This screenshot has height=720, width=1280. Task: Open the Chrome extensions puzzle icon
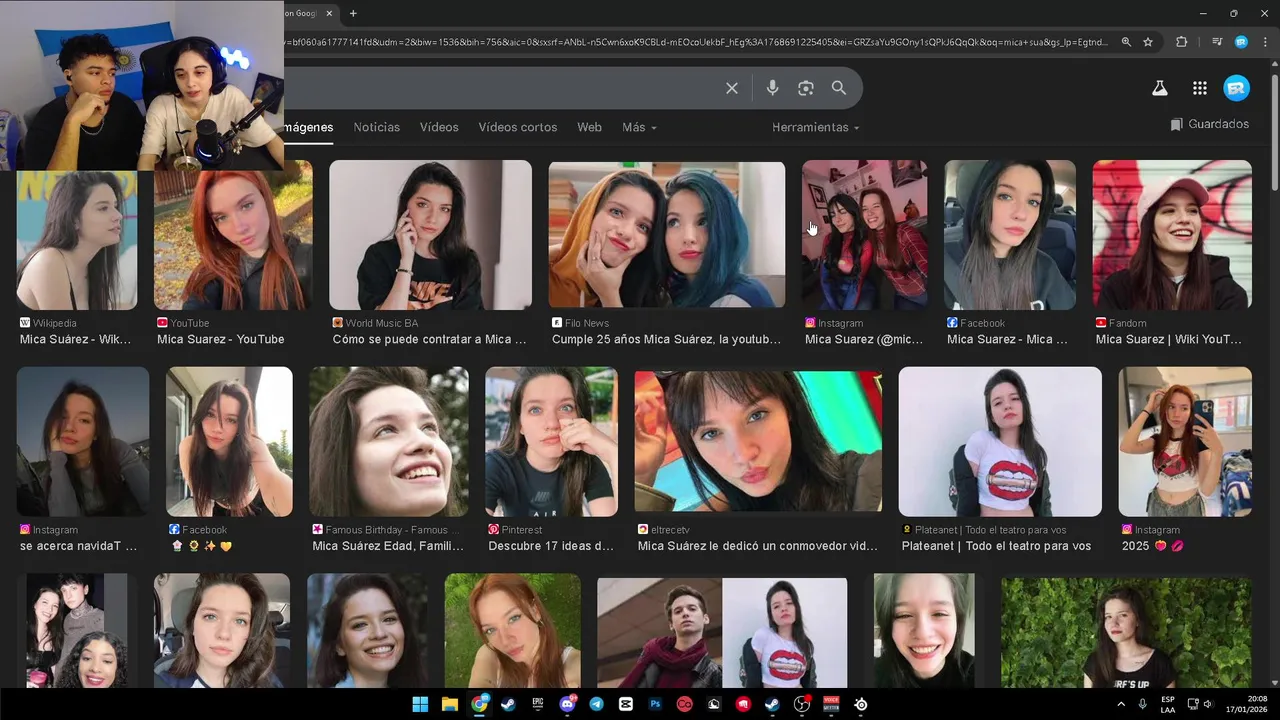click(1182, 42)
